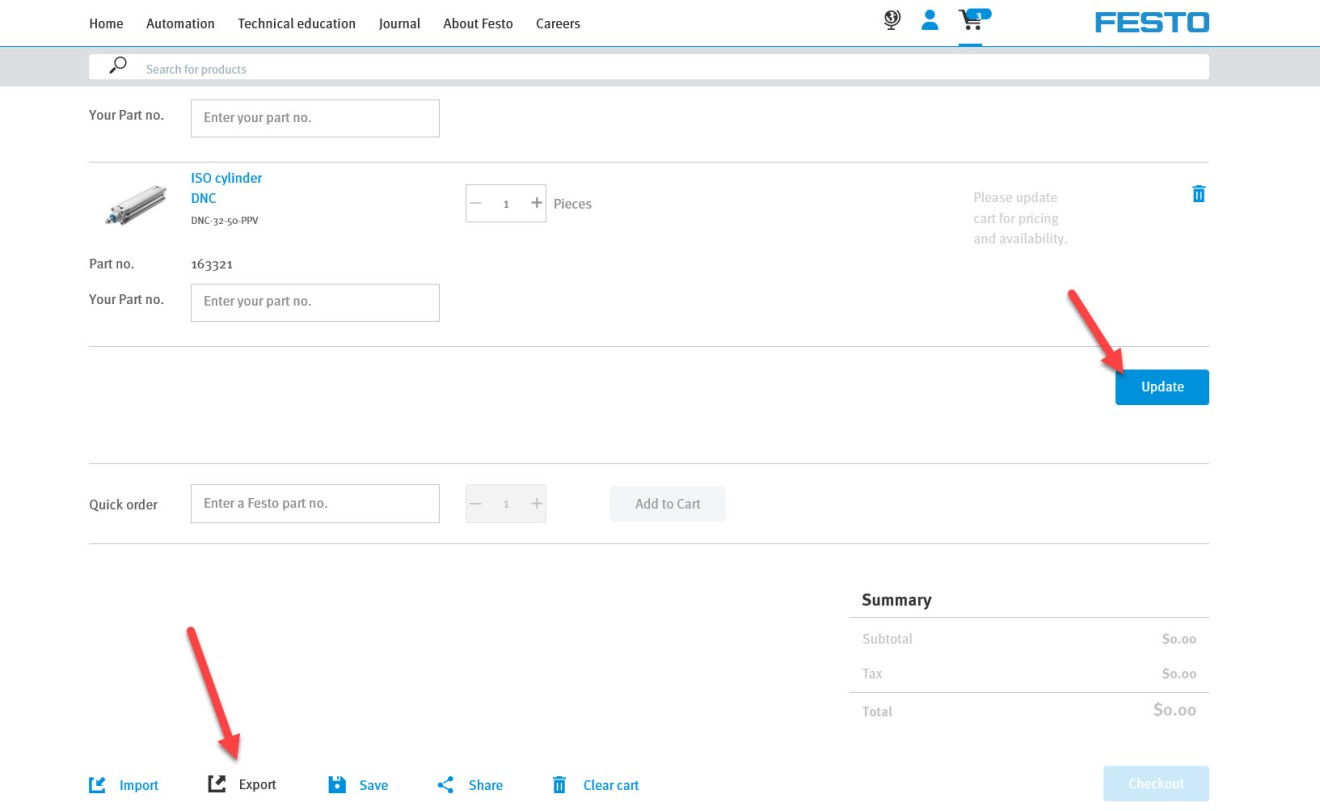Click the Share icon

446,785
